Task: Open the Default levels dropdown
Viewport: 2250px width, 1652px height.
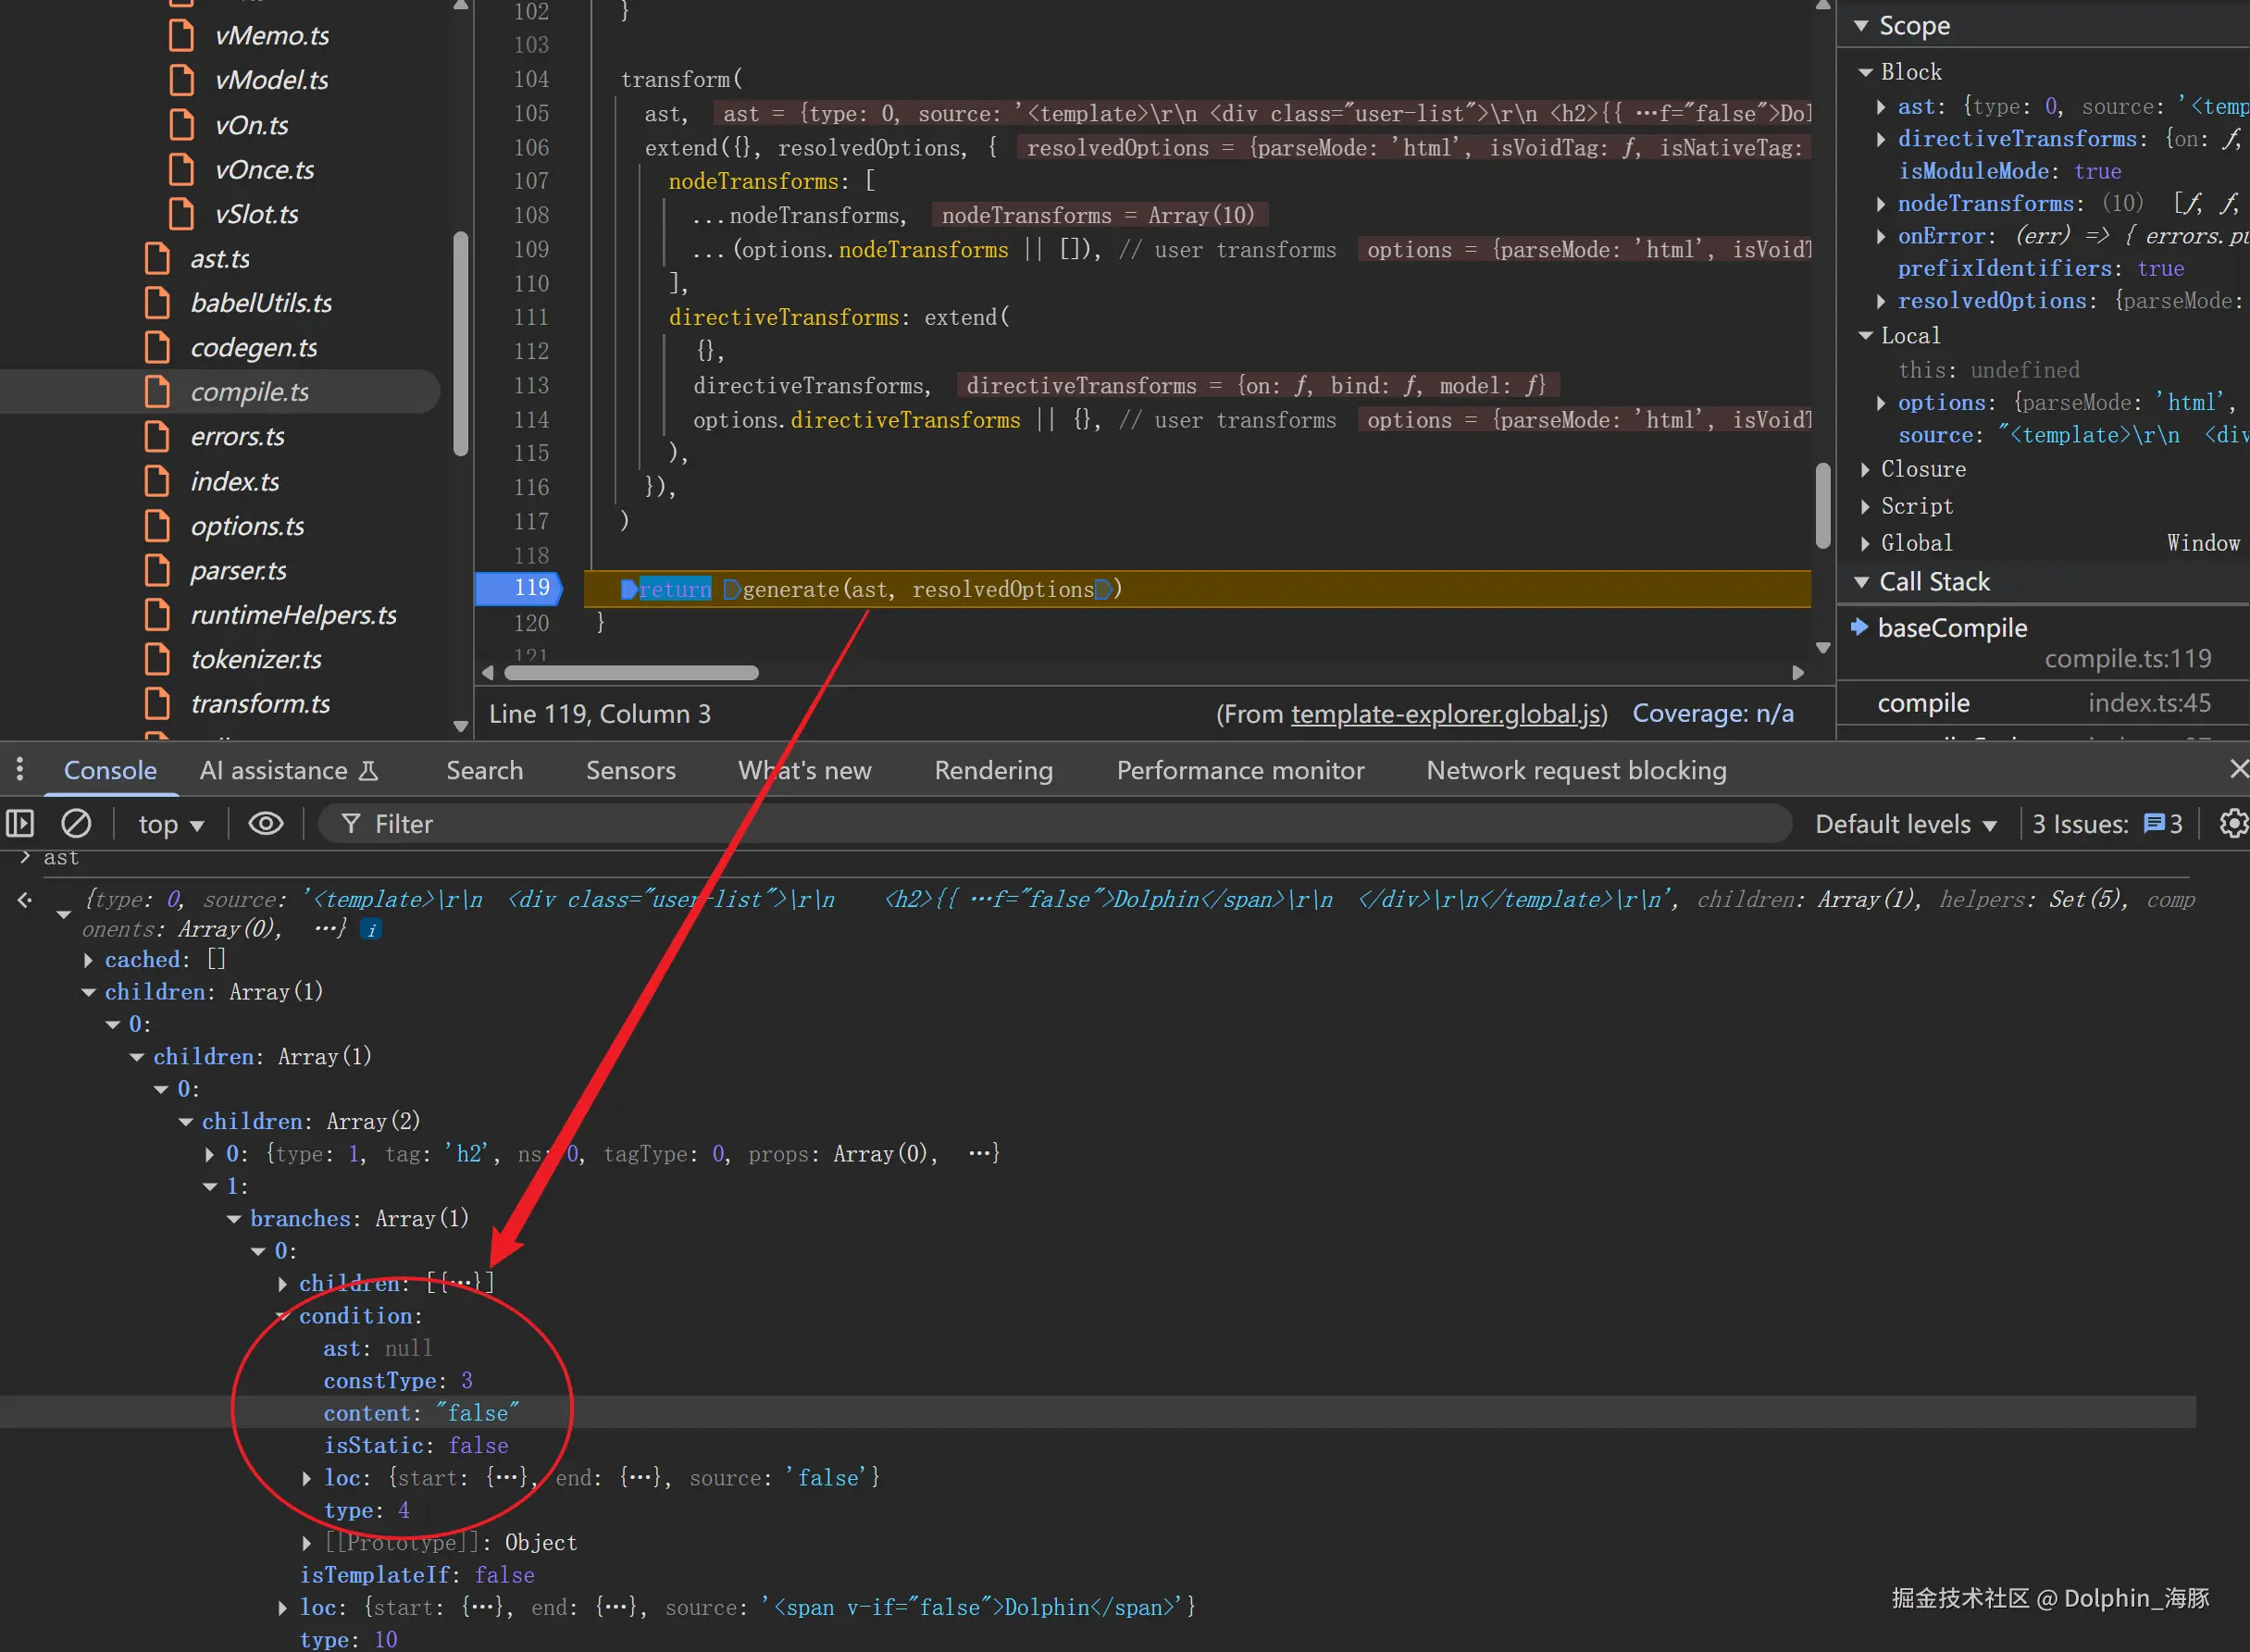Action: 1906,824
